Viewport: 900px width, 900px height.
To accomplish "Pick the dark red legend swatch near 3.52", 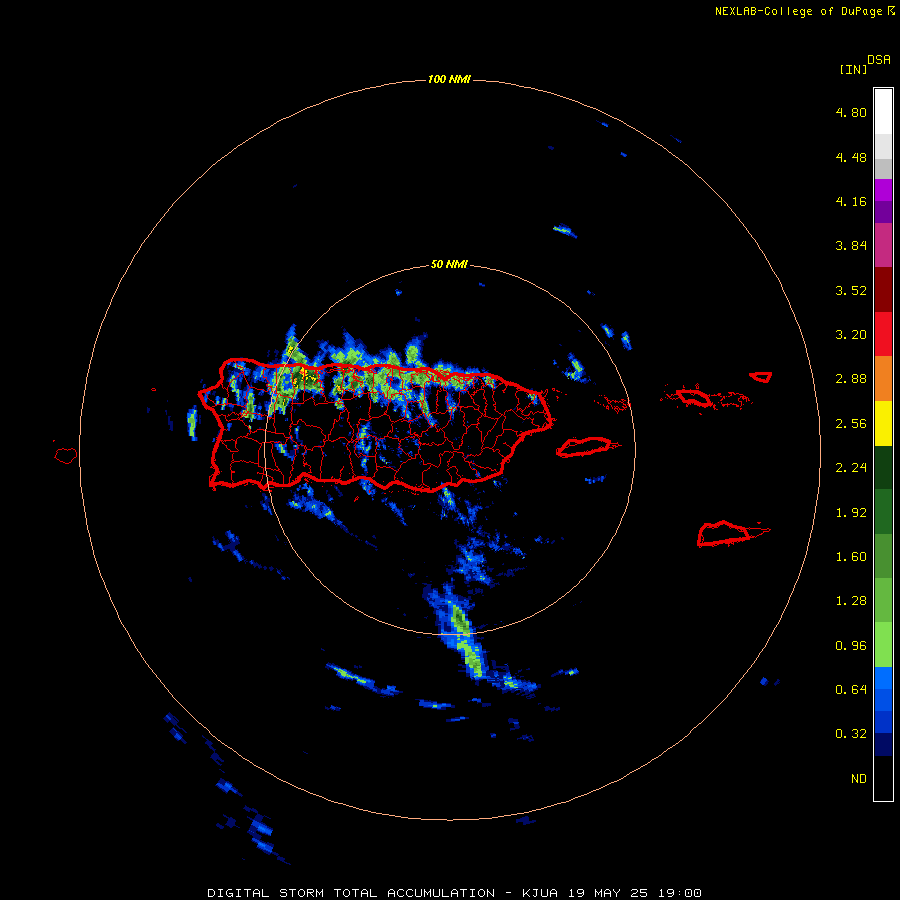I will 883,290.
